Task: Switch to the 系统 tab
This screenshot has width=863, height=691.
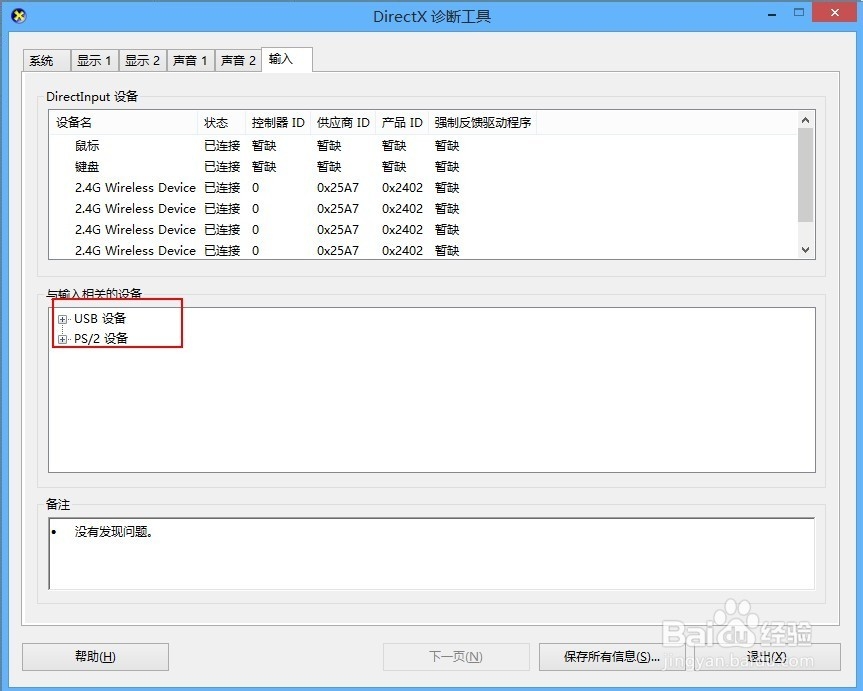Action: (x=47, y=61)
